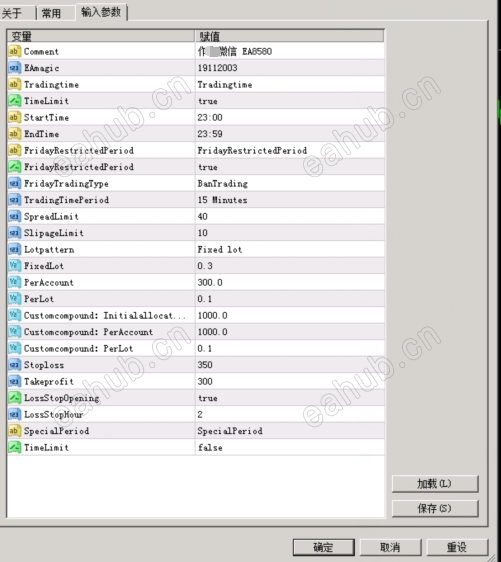Image resolution: width=501 pixels, height=562 pixels.
Task: Click the integer icon beside LossStopHour
Action: pyautogui.click(x=14, y=414)
